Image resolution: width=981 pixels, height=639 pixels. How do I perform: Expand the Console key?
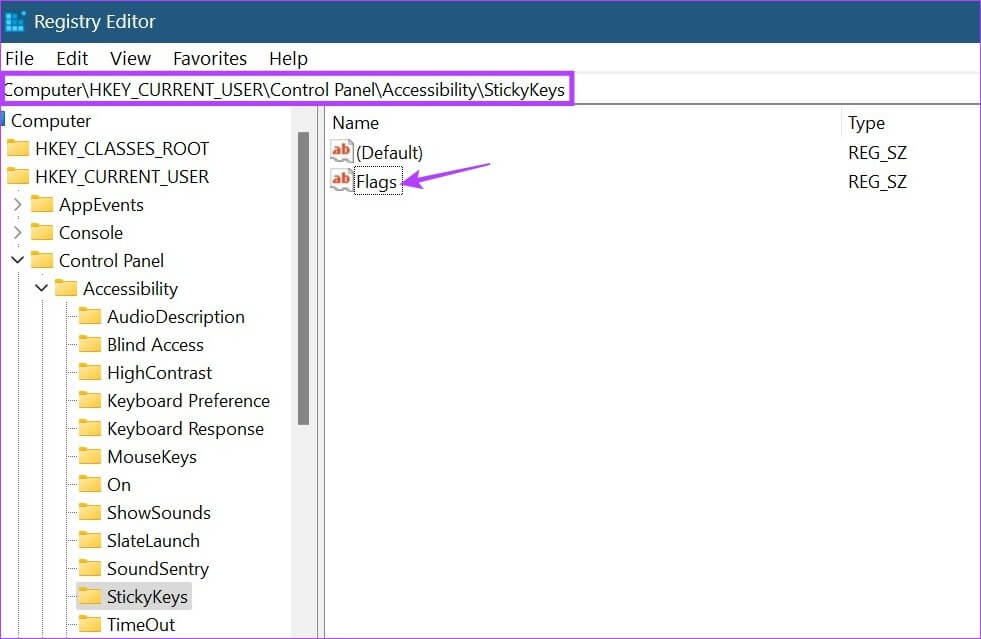point(17,232)
